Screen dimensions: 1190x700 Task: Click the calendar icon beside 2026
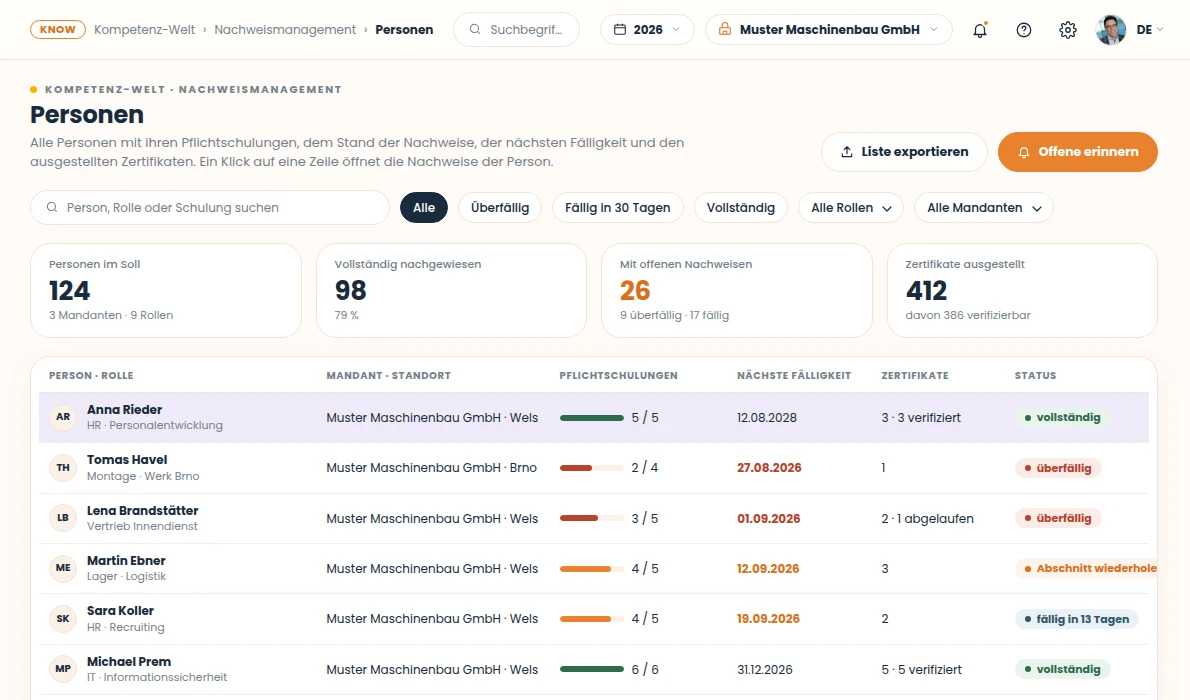tap(620, 30)
